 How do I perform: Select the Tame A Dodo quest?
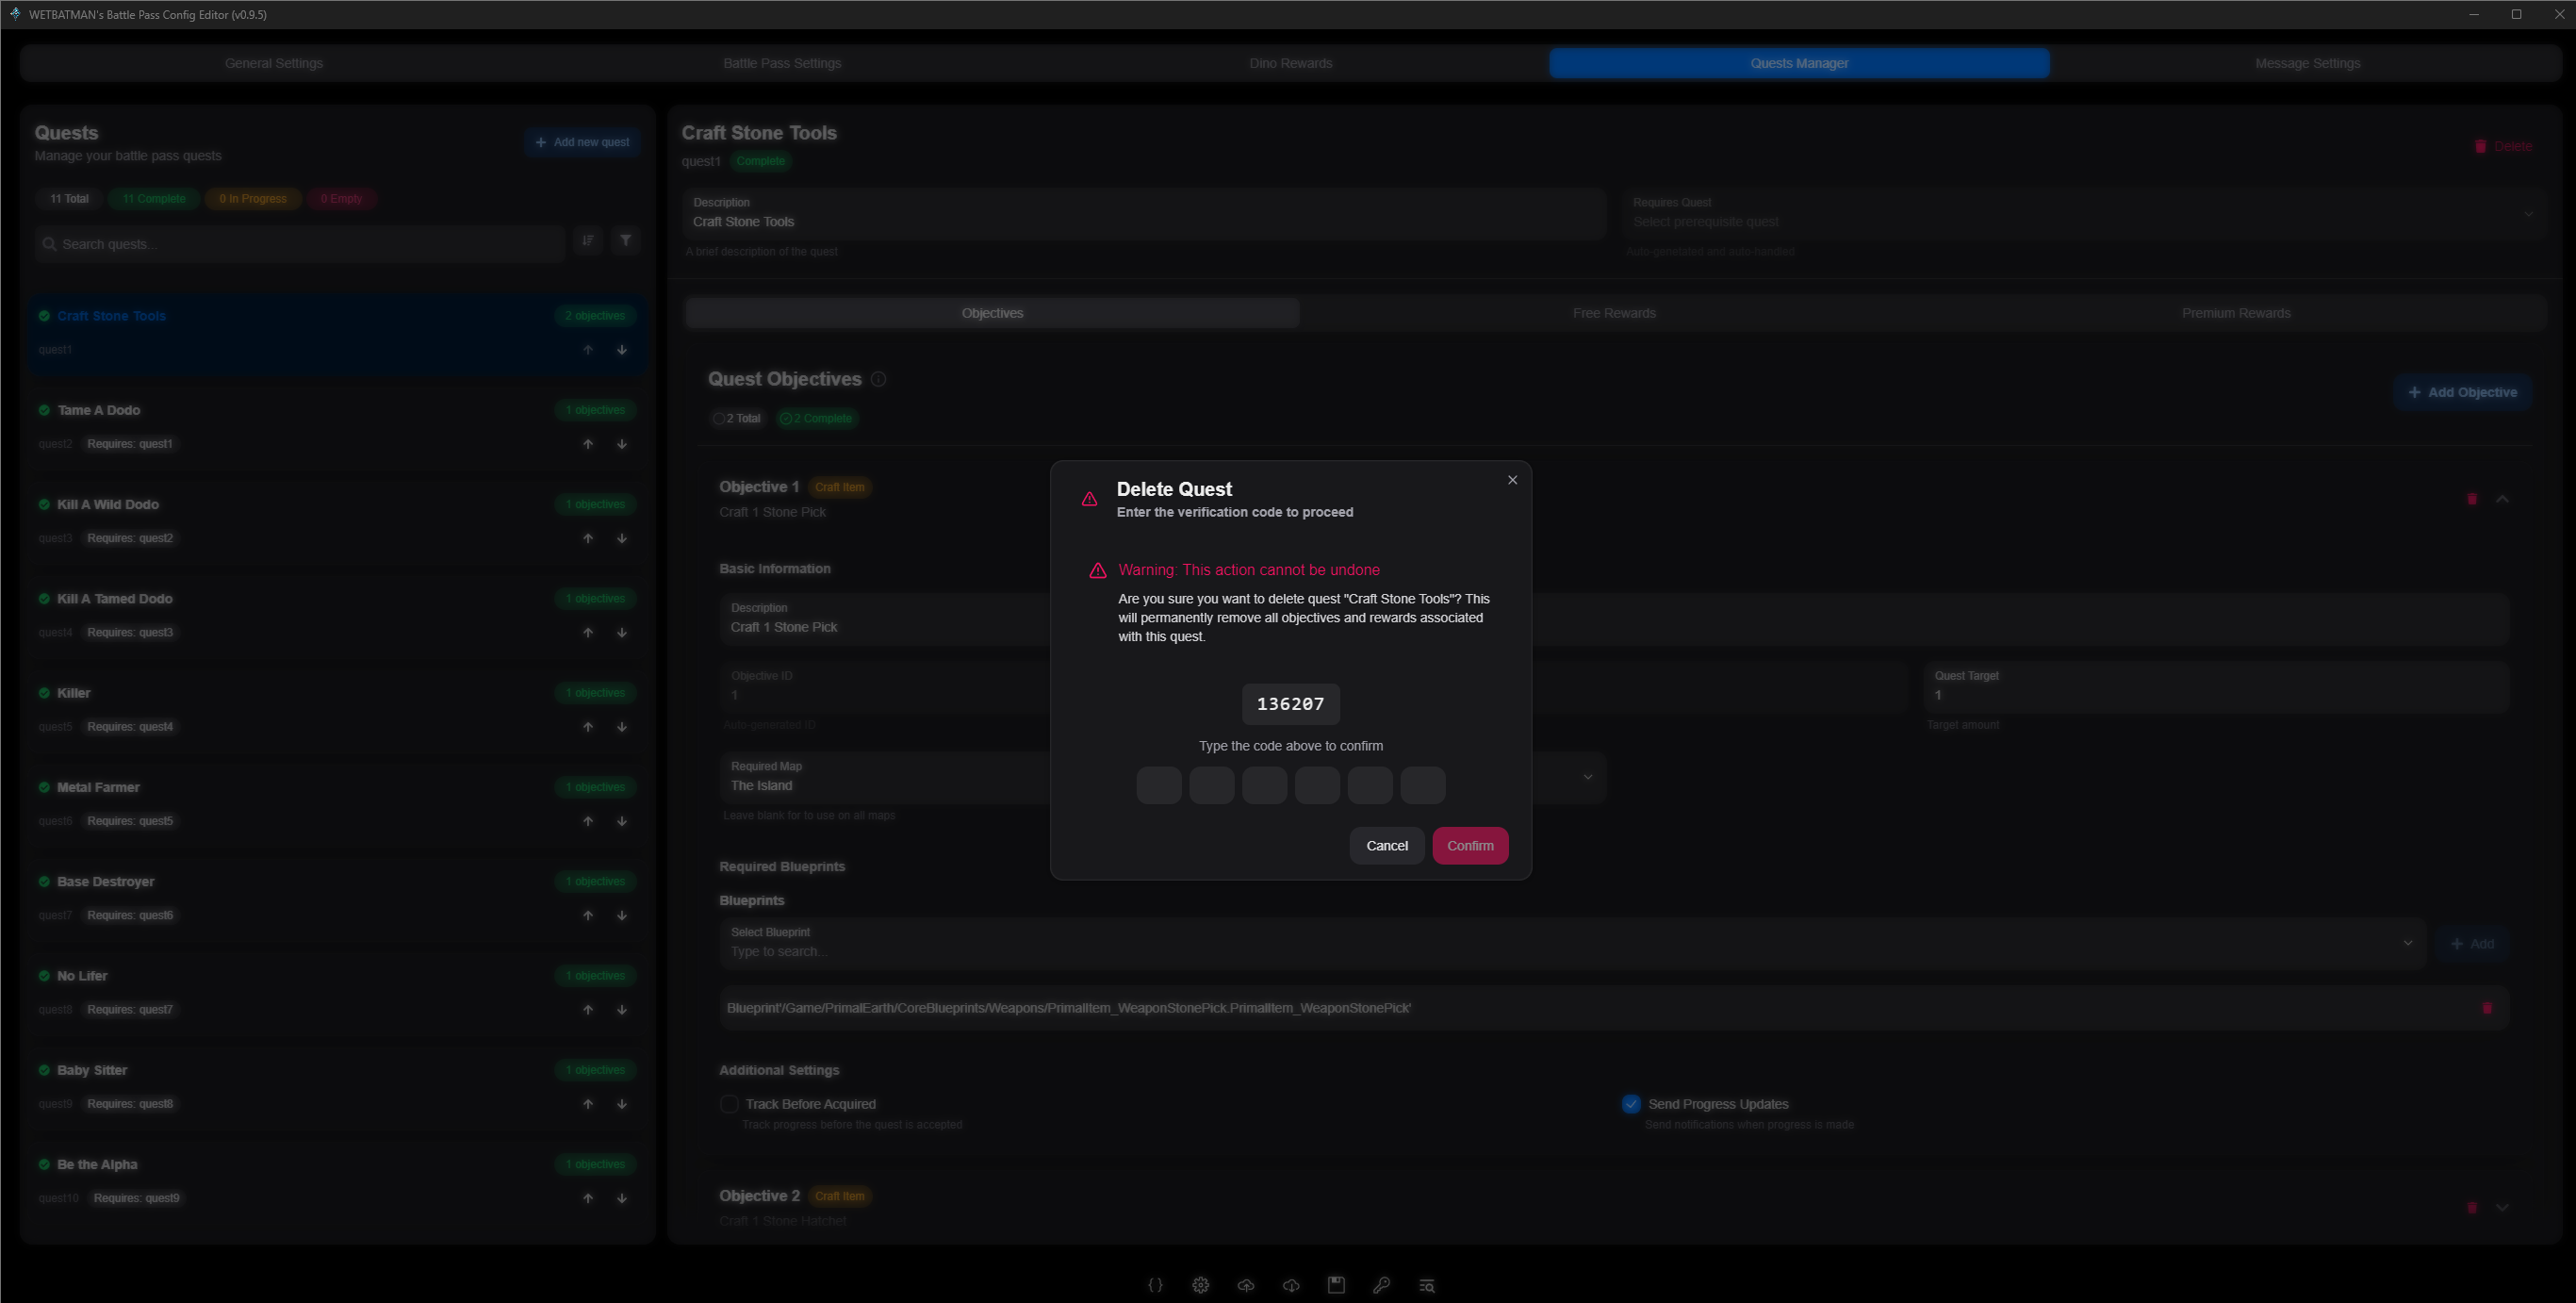point(337,426)
